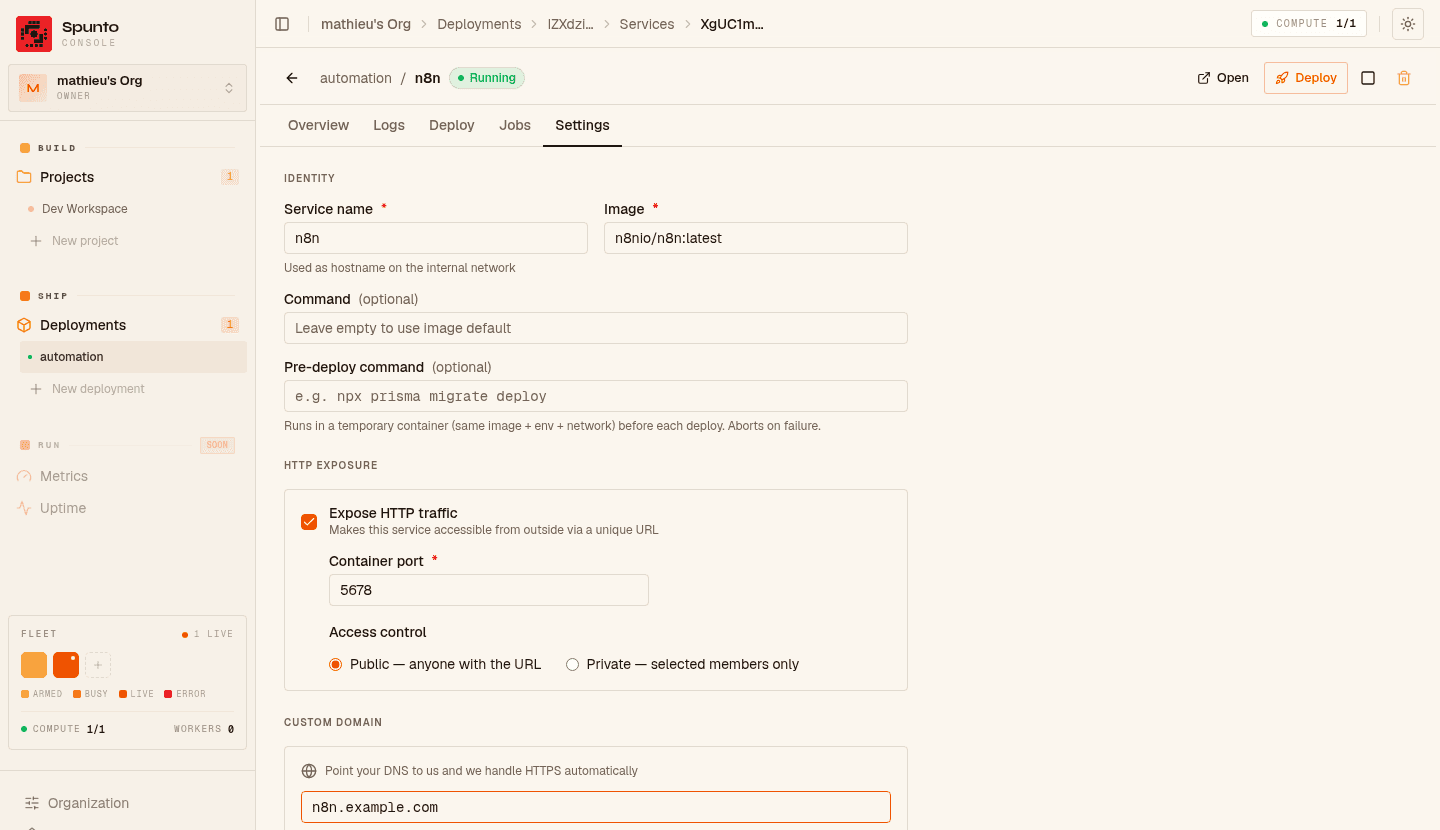1440x830 pixels.
Task: Click the Command input field
Action: [x=596, y=328]
